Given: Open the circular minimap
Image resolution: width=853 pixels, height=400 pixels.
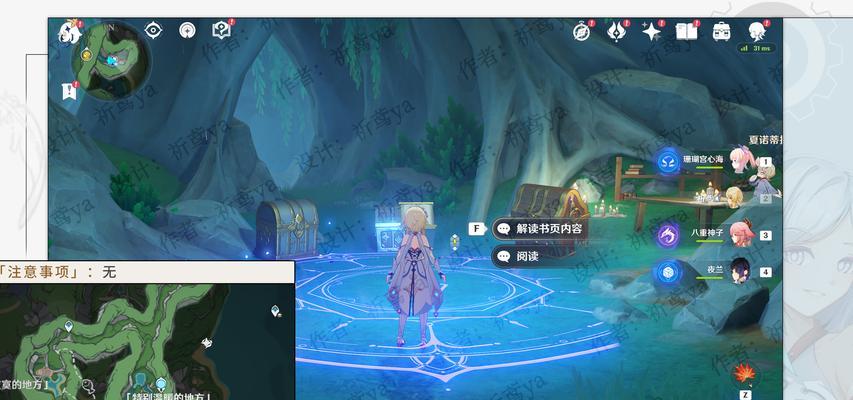Looking at the screenshot, I should pos(111,61).
